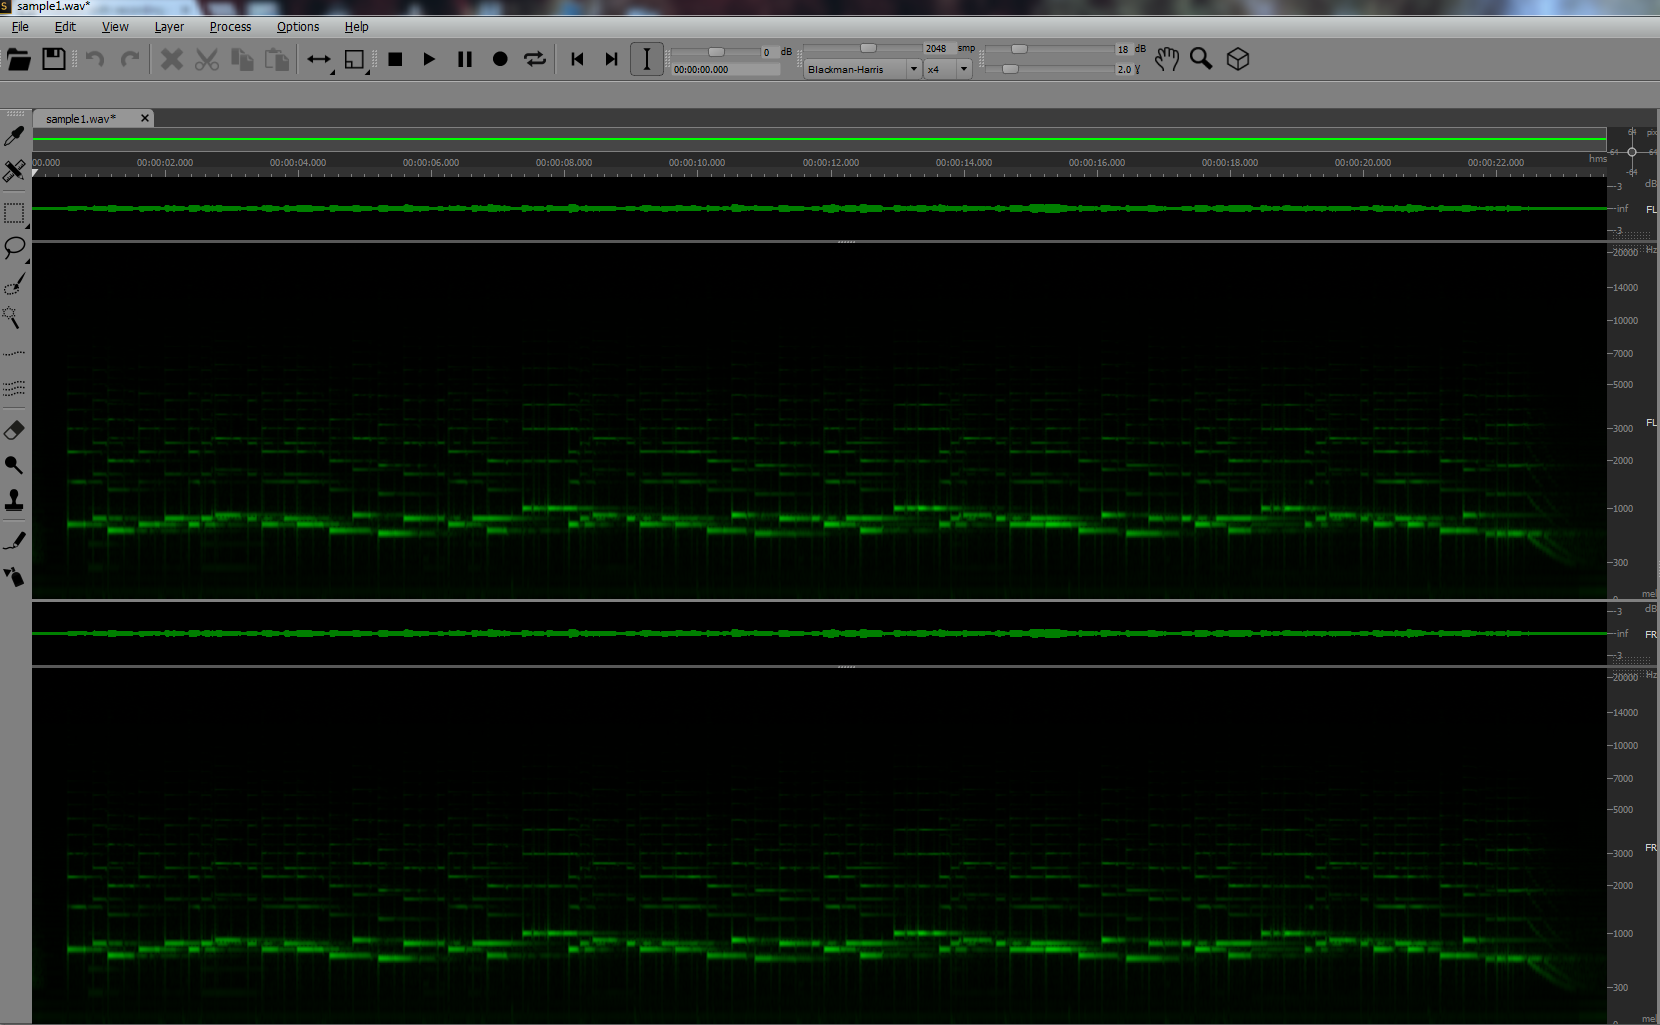Viewport: 1660px width, 1025px height.
Task: Select the frequency draw pencil tool
Action: click(14, 541)
